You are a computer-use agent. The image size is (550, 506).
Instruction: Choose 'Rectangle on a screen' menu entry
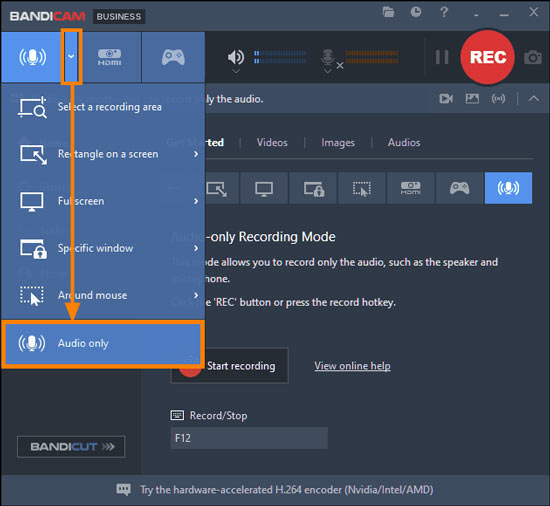[103, 154]
